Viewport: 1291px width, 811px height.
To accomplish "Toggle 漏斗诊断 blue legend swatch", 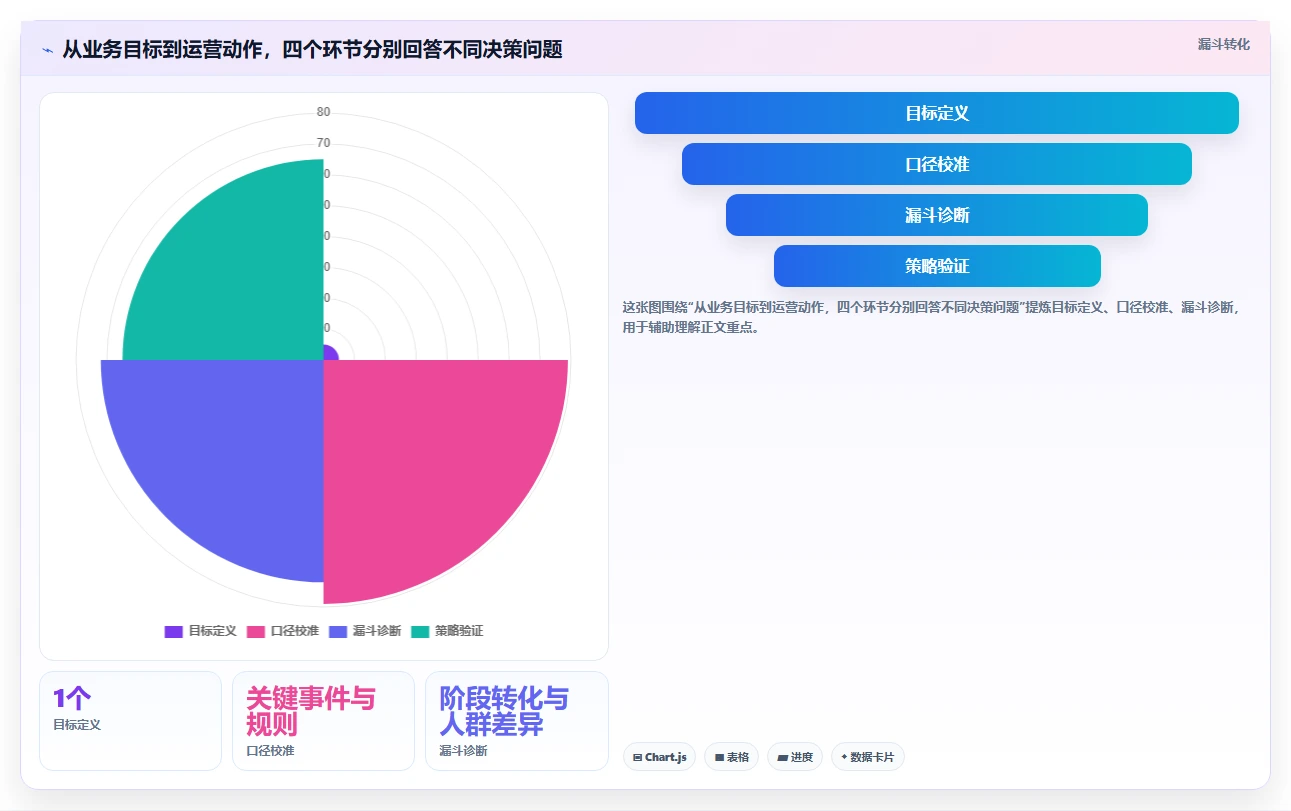I will 337,631.
